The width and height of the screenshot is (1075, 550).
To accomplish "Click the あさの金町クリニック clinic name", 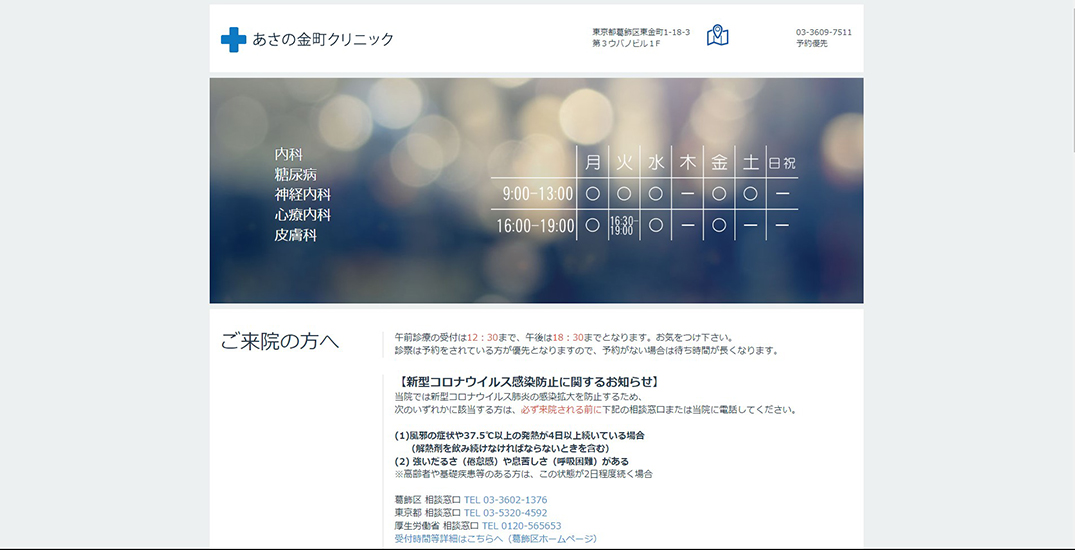I will pos(323,40).
